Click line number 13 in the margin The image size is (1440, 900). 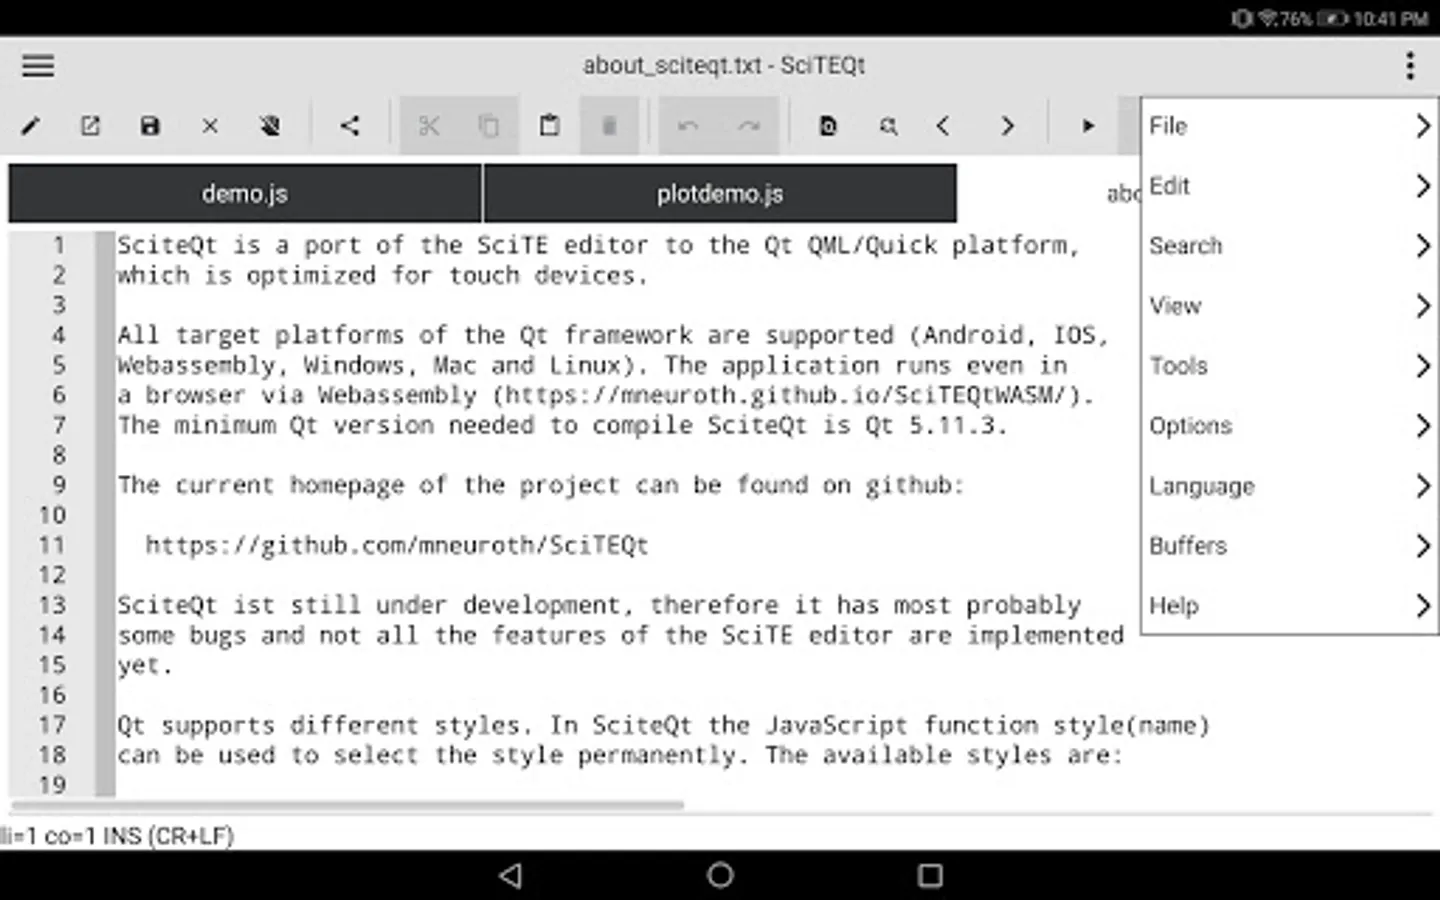[52, 605]
